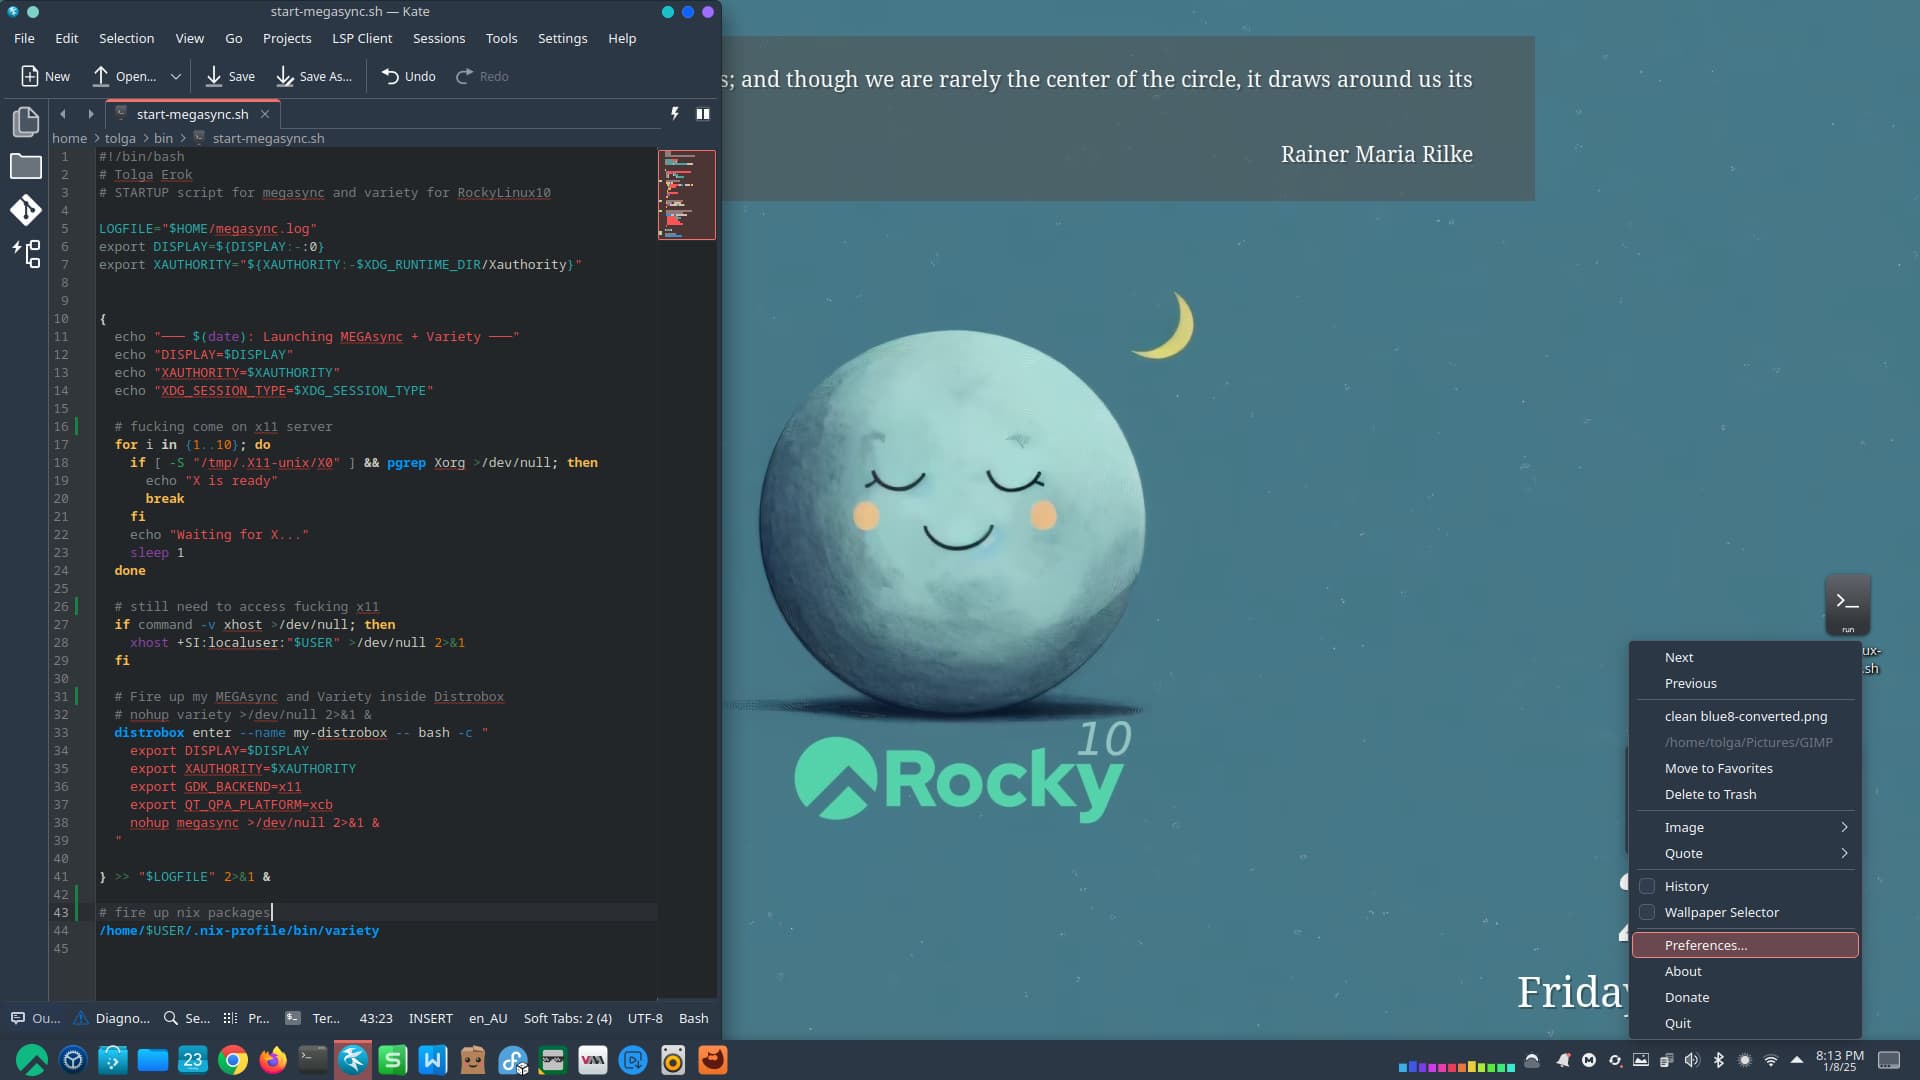The height and width of the screenshot is (1080, 1920).
Task: Click Move to Favorites entry
Action: 1718,768
